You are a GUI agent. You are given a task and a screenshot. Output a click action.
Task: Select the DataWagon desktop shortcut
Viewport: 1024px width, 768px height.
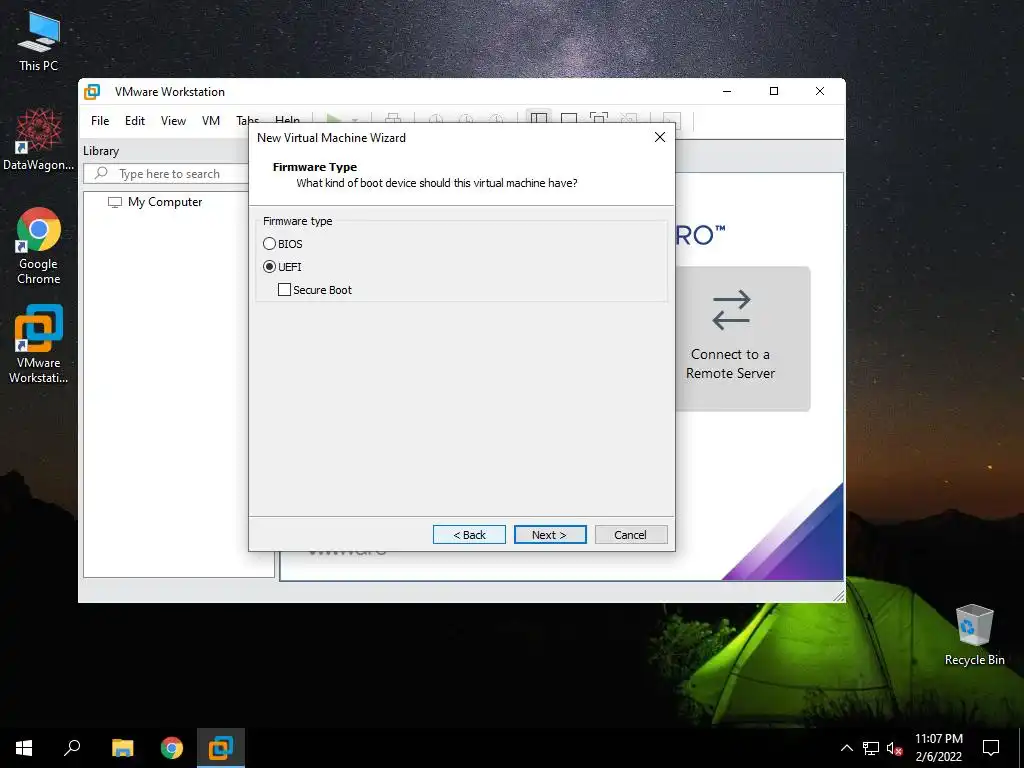click(x=39, y=140)
